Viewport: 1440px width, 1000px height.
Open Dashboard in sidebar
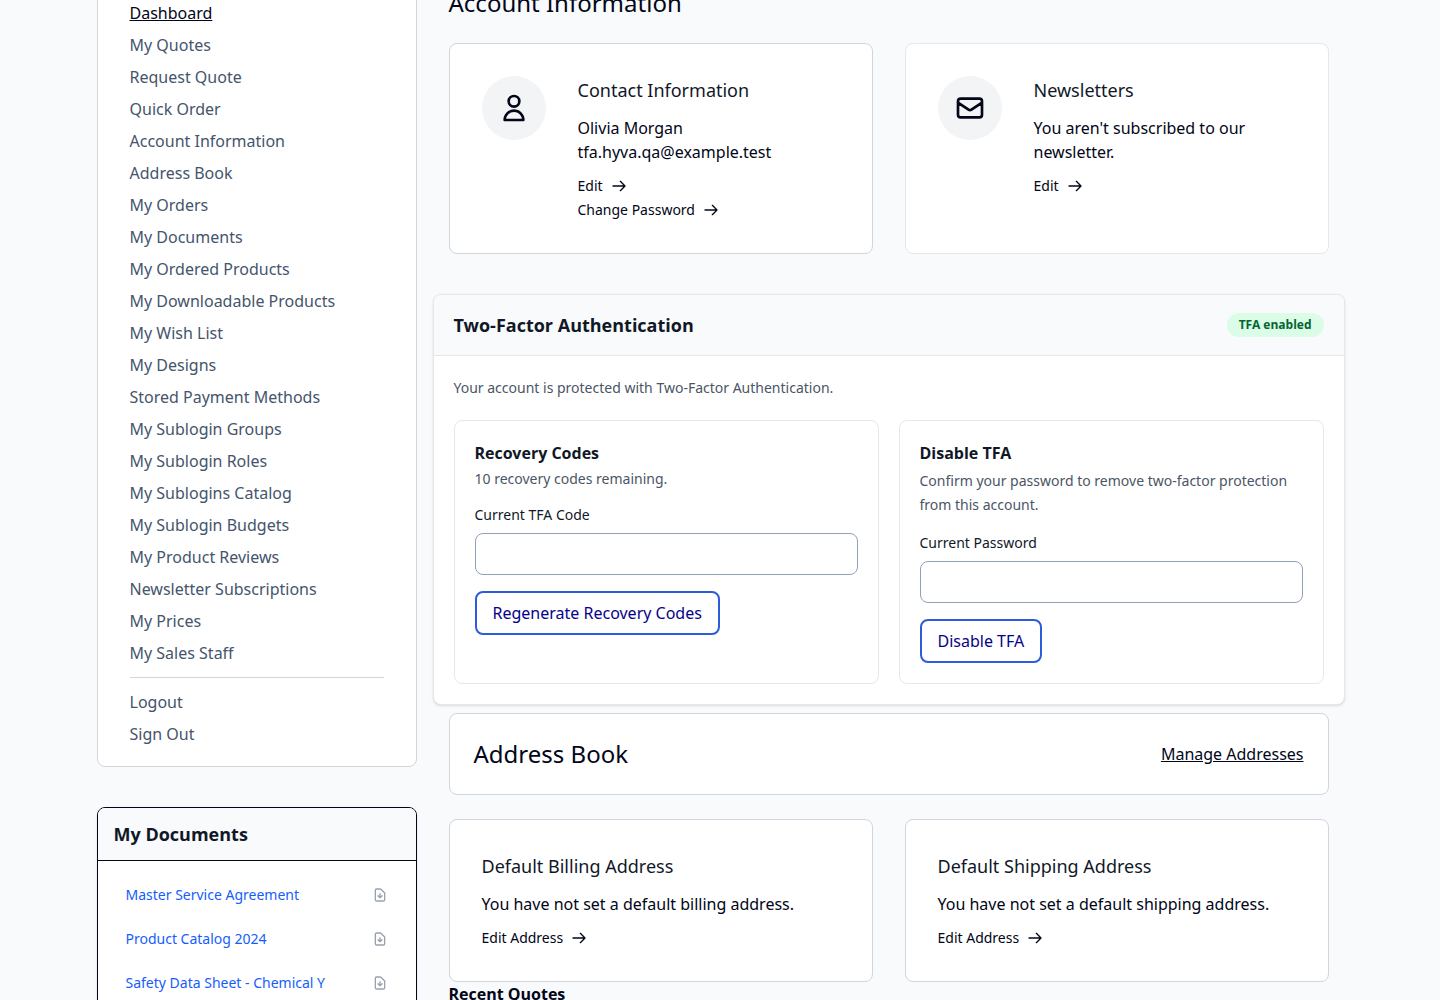tap(171, 13)
